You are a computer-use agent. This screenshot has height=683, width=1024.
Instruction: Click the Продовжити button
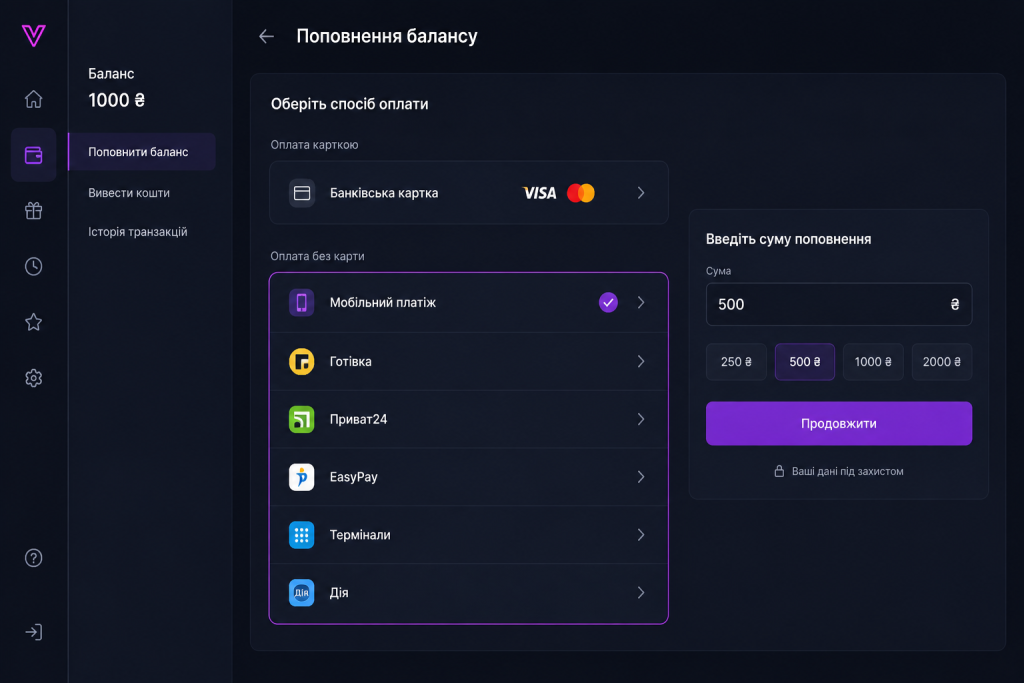tap(839, 423)
